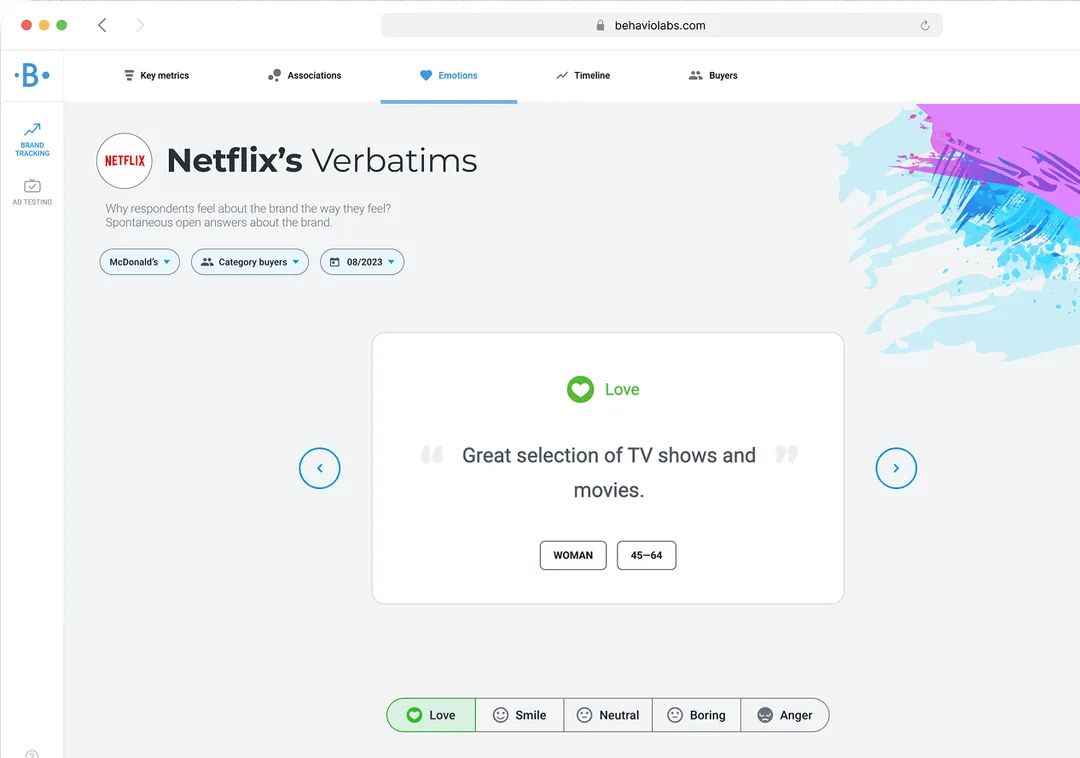1080x758 pixels.
Task: Click the macOS yellow minimize button
Action: click(44, 25)
